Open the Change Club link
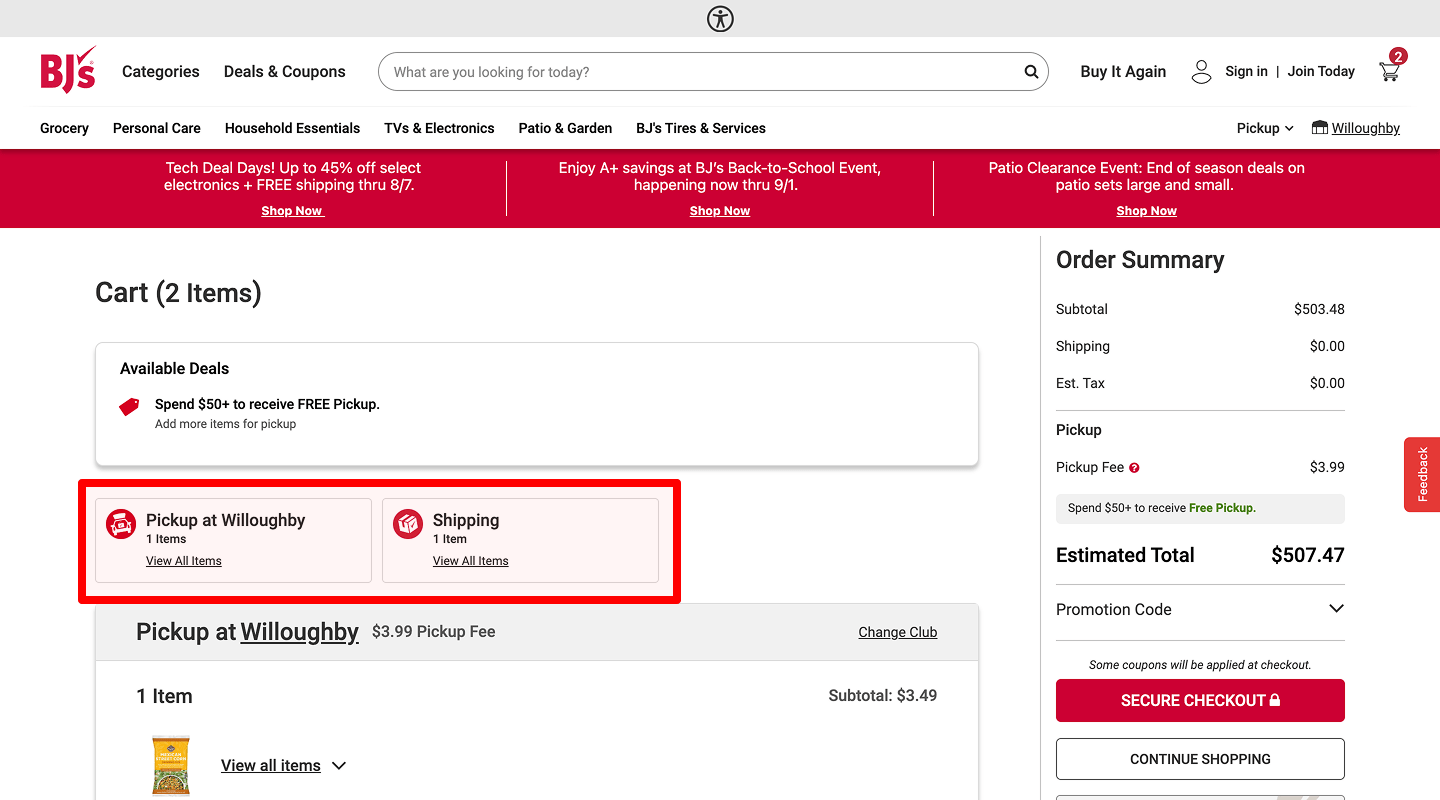Viewport: 1440px width, 800px height. pyautogui.click(x=897, y=631)
